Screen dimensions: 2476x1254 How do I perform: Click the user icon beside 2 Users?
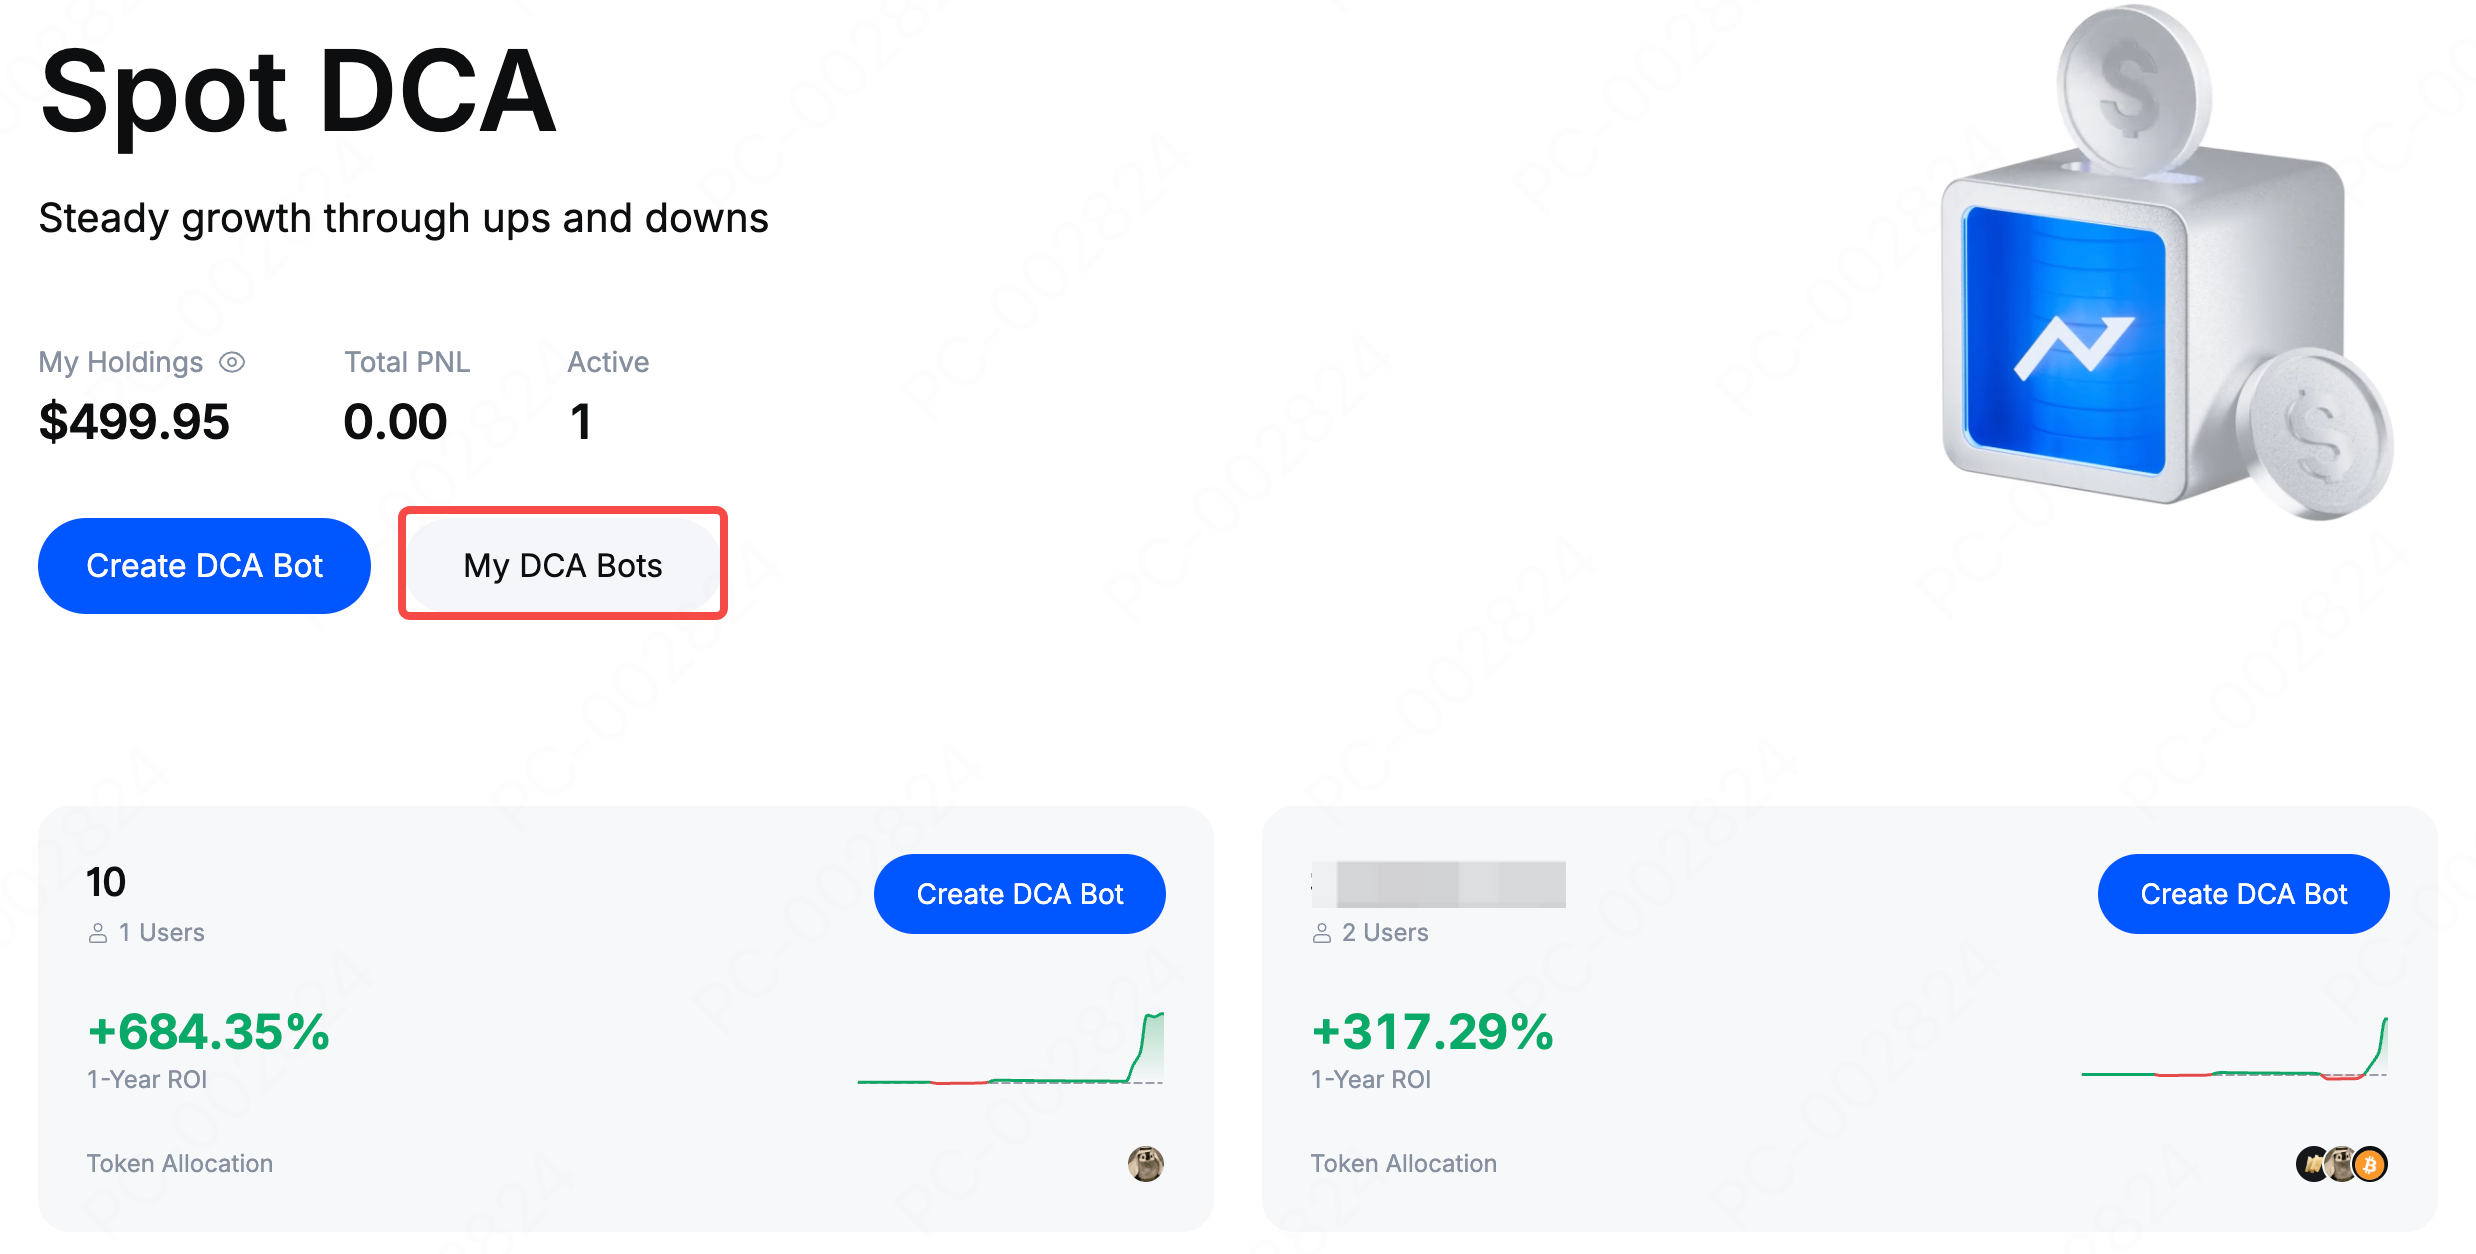pos(1322,933)
